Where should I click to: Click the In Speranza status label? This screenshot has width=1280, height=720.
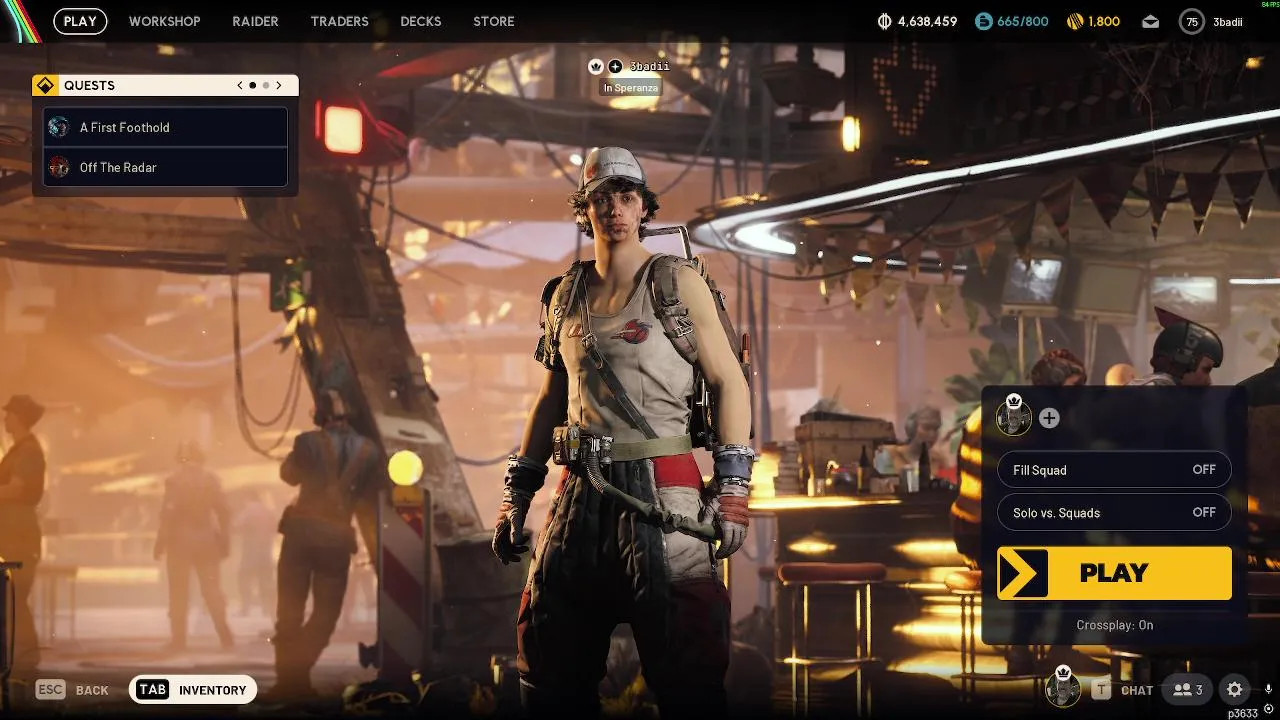click(630, 88)
